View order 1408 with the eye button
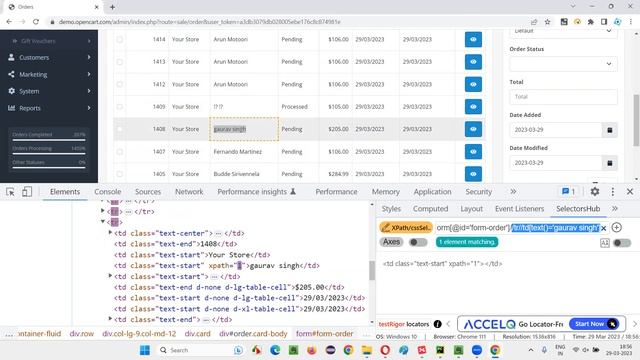 473,129
